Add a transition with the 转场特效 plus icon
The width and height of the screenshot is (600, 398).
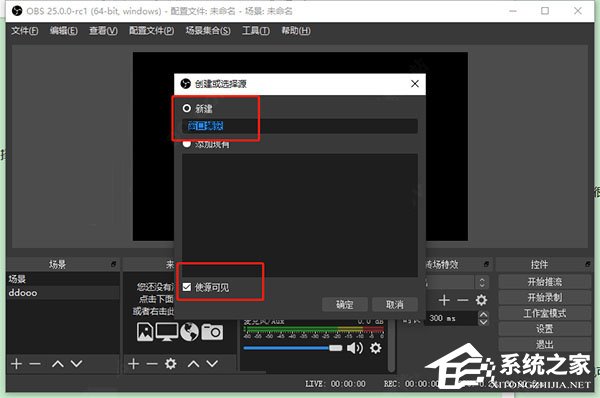click(x=444, y=300)
